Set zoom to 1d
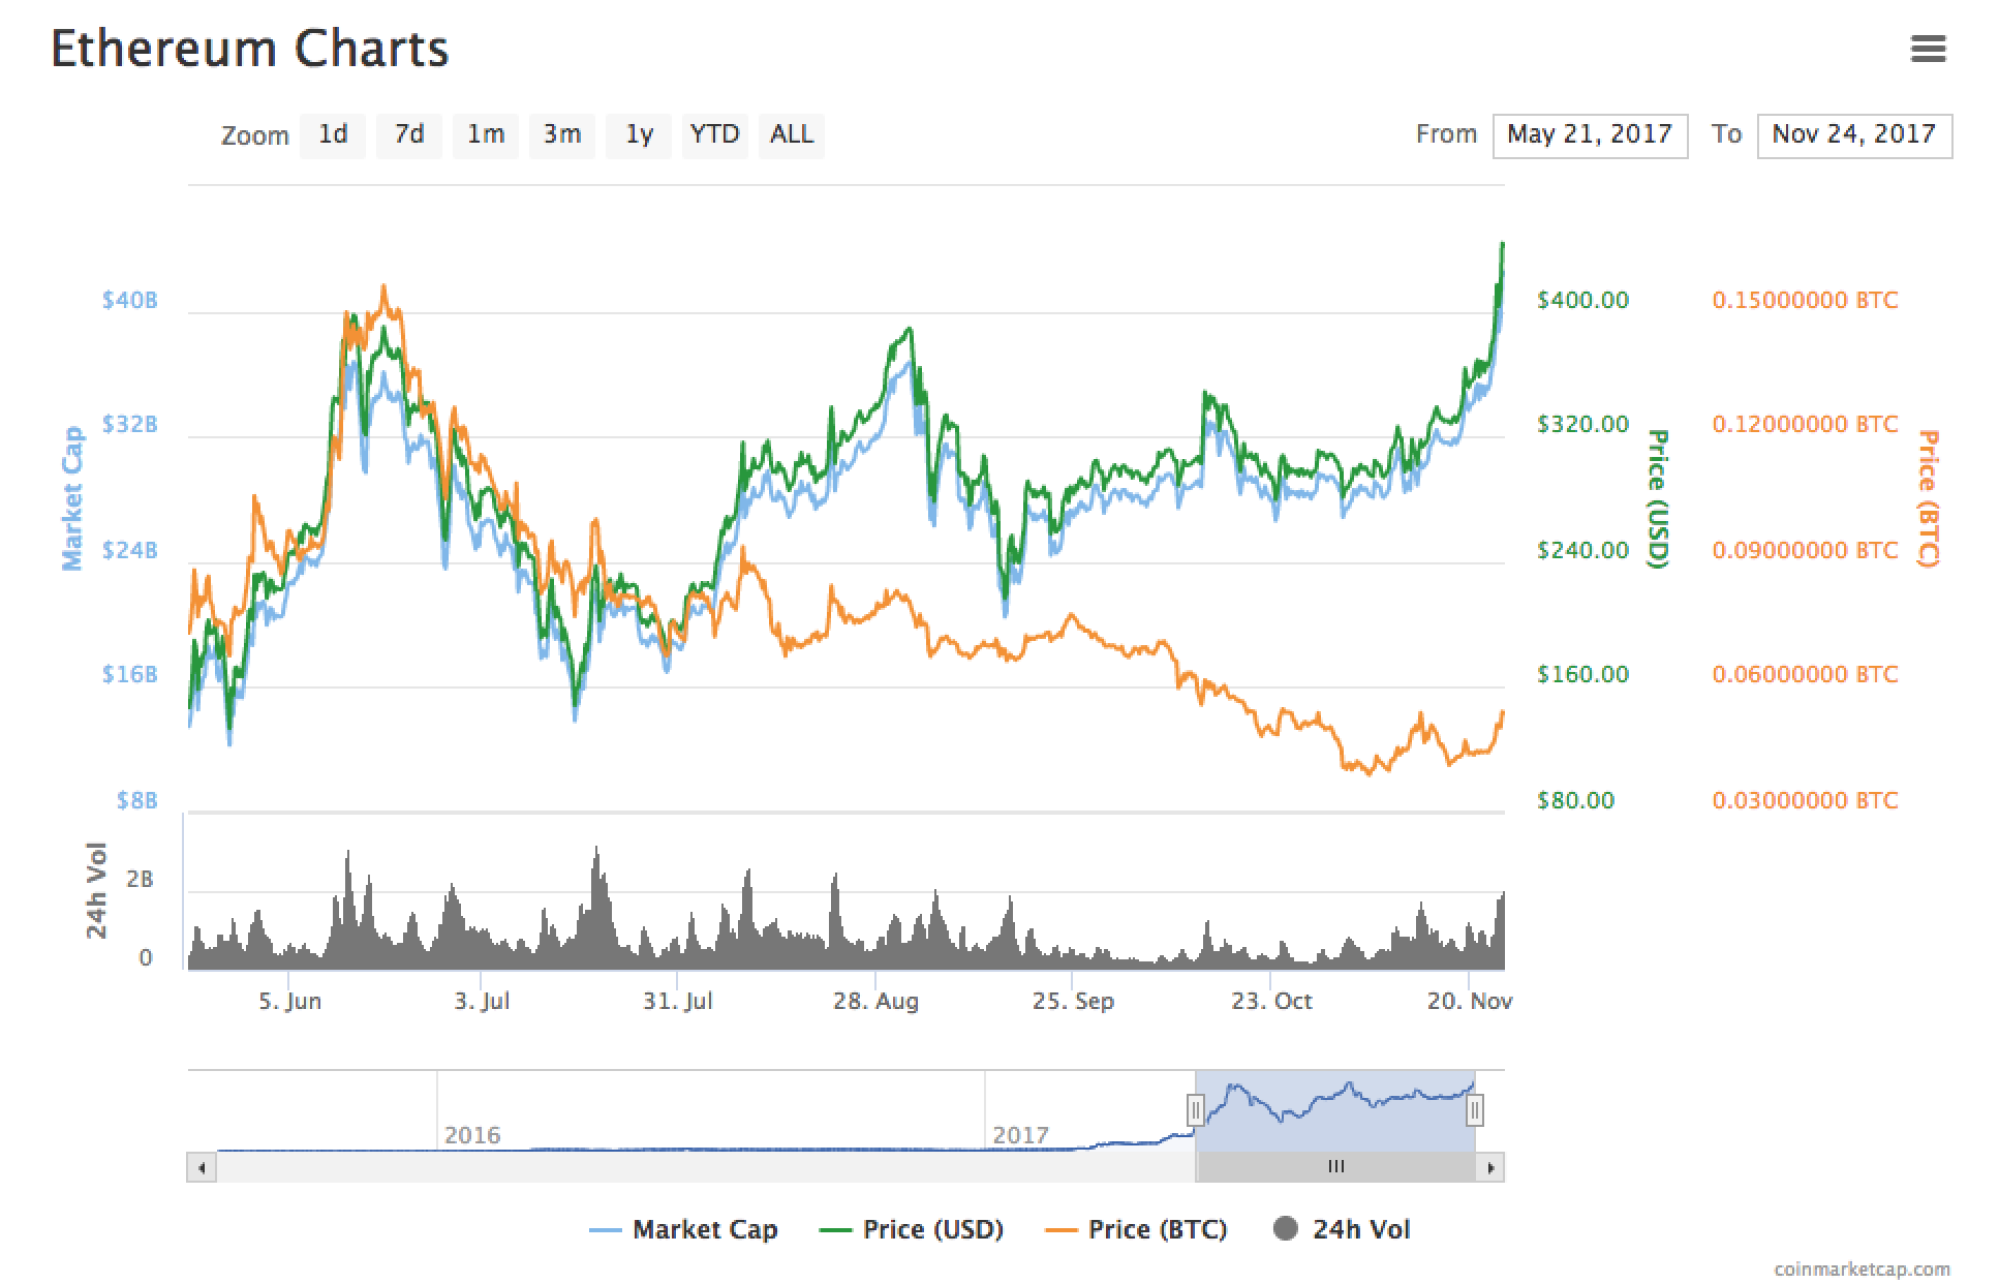The height and width of the screenshot is (1284, 1999). [333, 135]
